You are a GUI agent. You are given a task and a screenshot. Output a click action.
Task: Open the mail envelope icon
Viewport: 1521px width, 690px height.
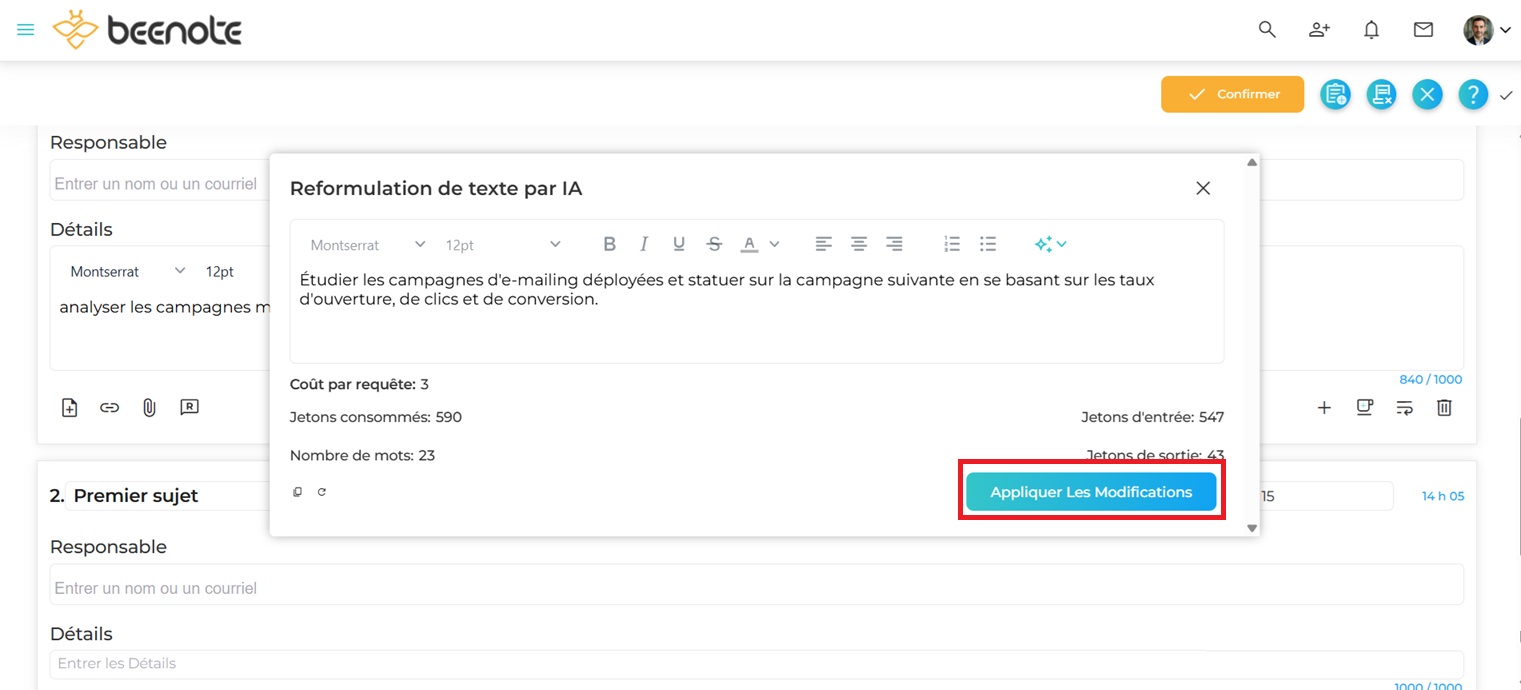(x=1423, y=30)
